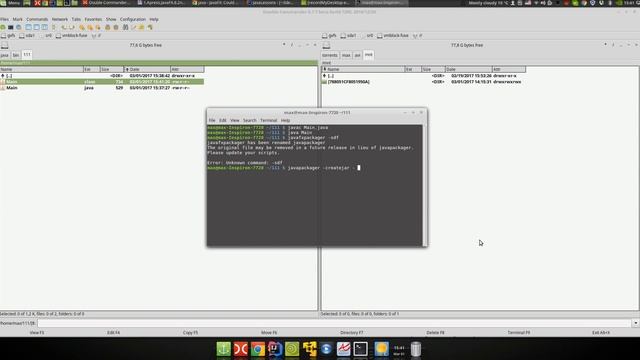Click the View F3 button
Image resolution: width=640 pixels, height=360 pixels.
tap(37, 333)
